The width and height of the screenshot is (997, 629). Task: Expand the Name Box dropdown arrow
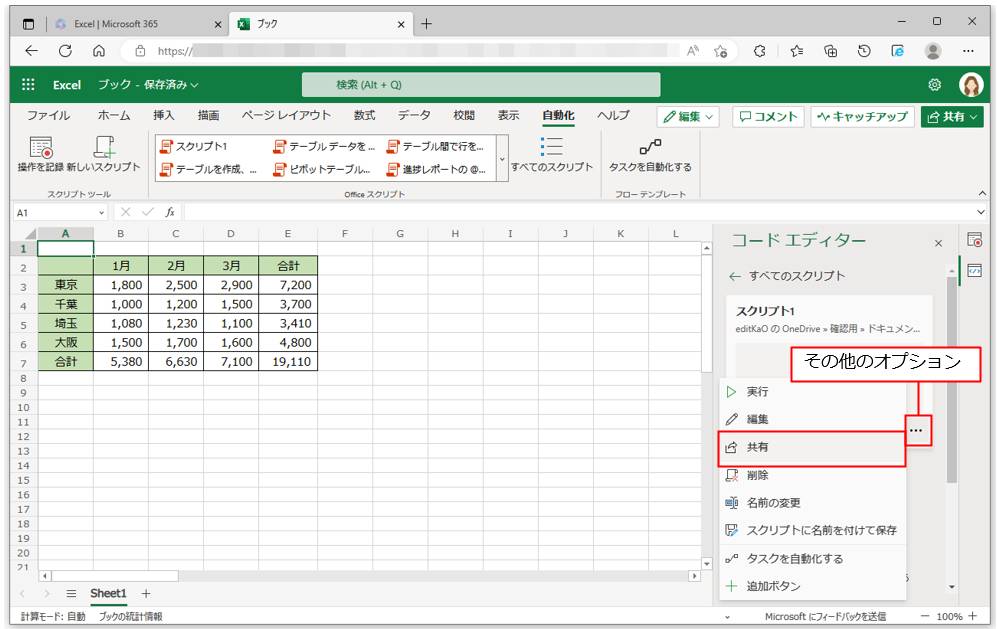tap(101, 212)
